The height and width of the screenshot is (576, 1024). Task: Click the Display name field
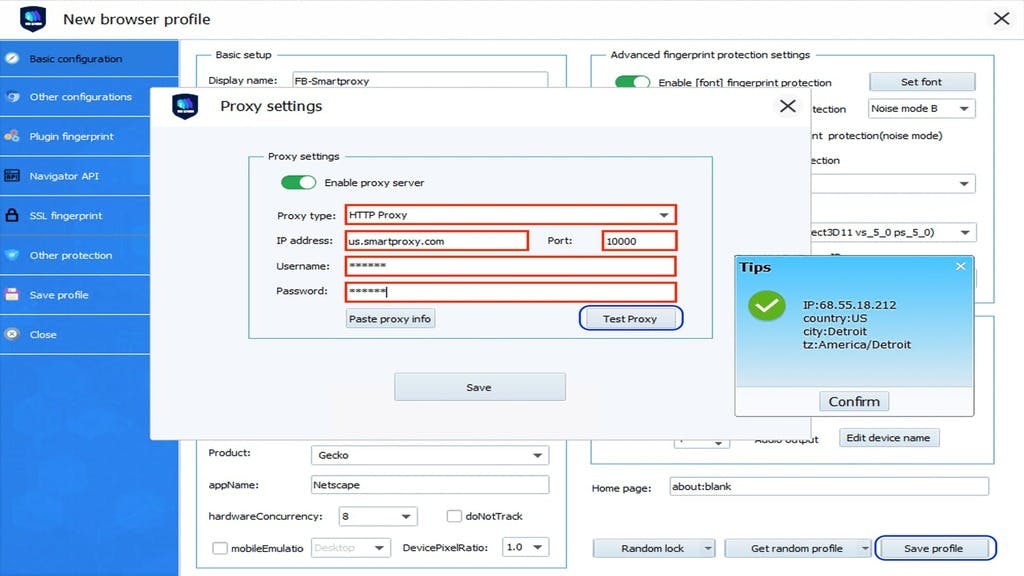(x=420, y=80)
